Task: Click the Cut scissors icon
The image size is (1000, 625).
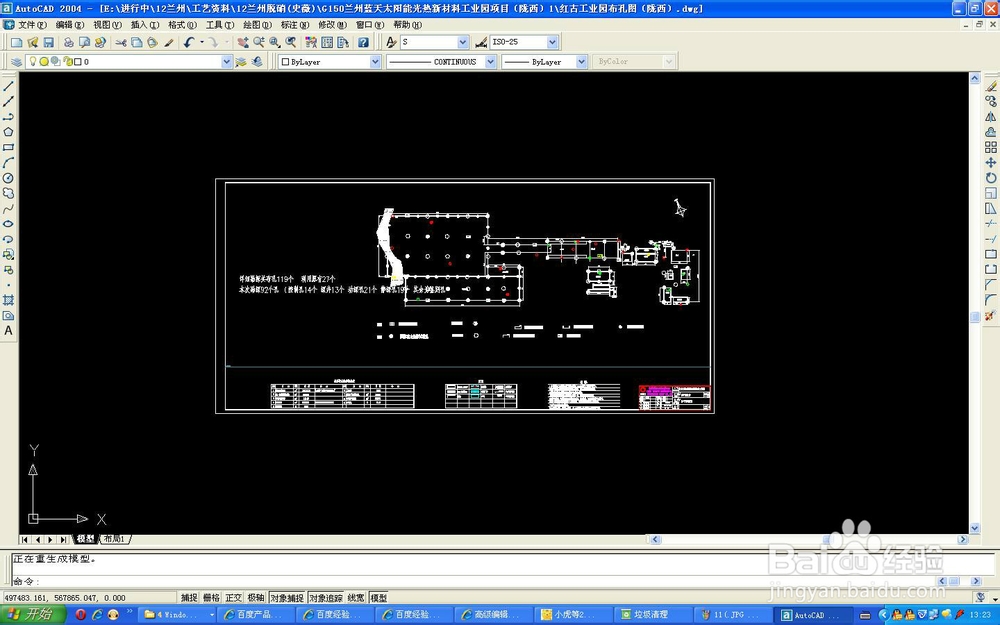Action: point(121,42)
